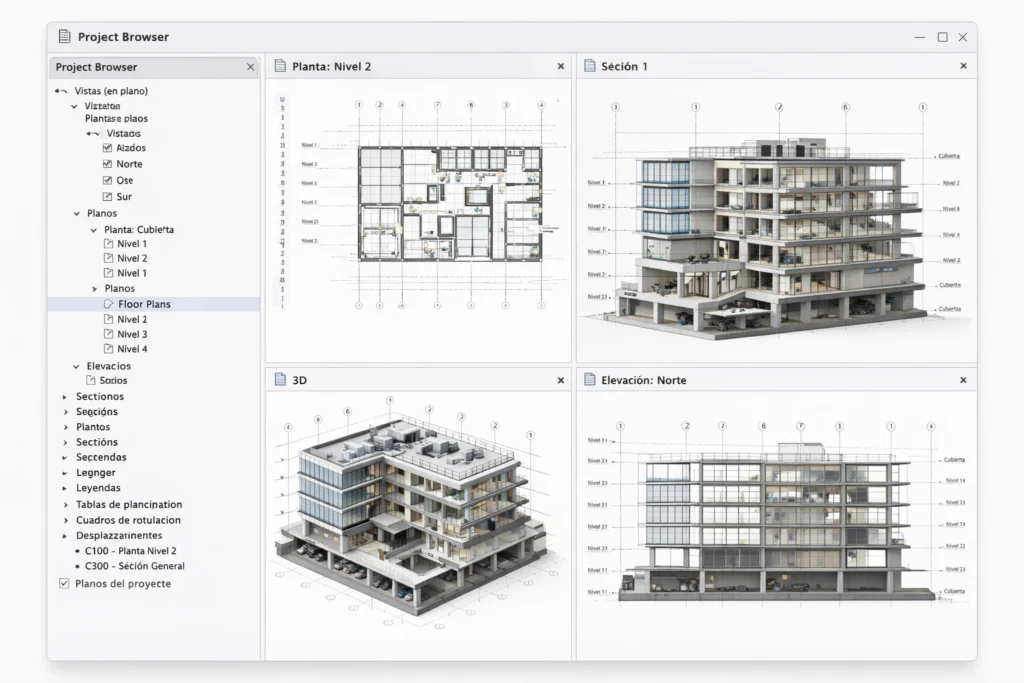Open C100 - Planta Nivel 2 sheet

(x=132, y=550)
